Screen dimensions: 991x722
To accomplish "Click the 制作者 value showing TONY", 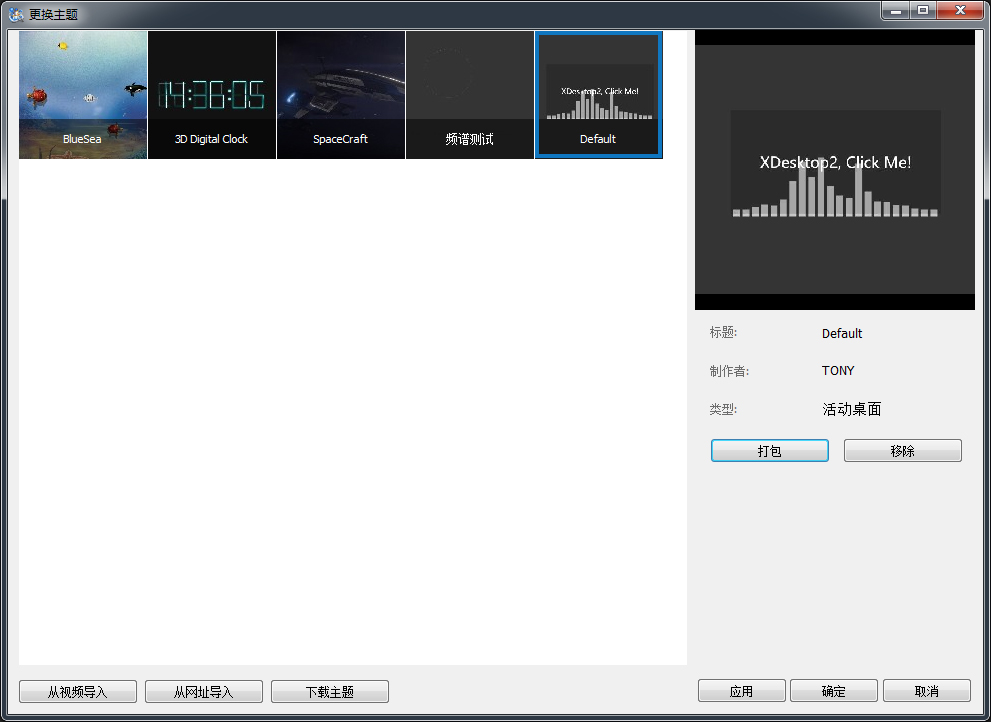I will pos(838,370).
